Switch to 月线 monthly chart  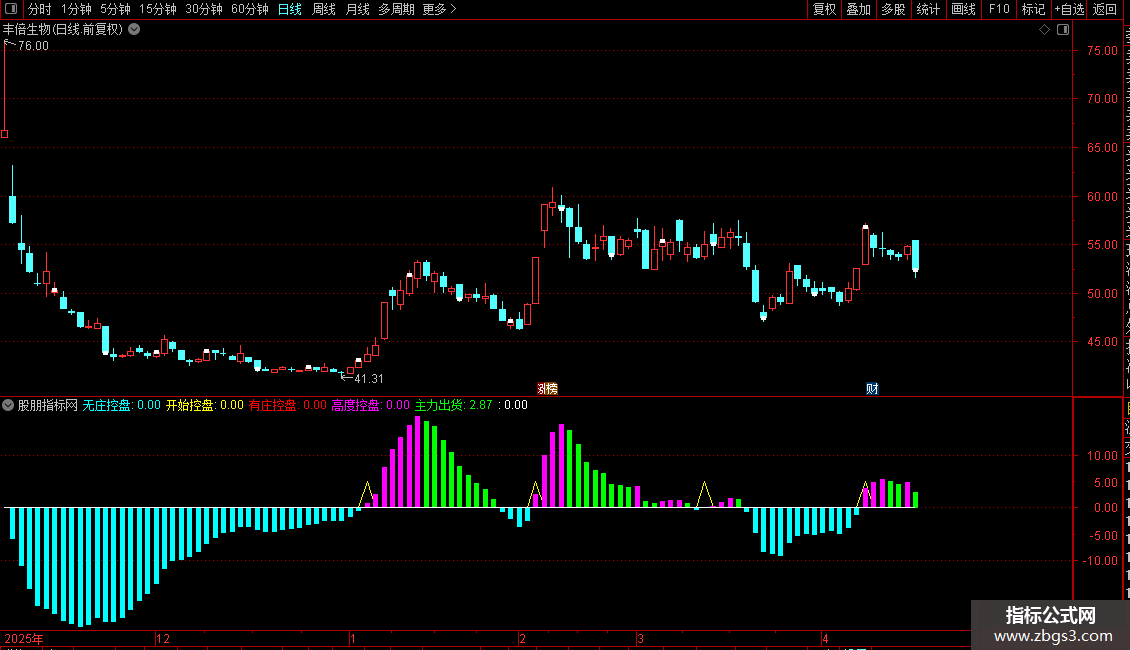click(357, 9)
